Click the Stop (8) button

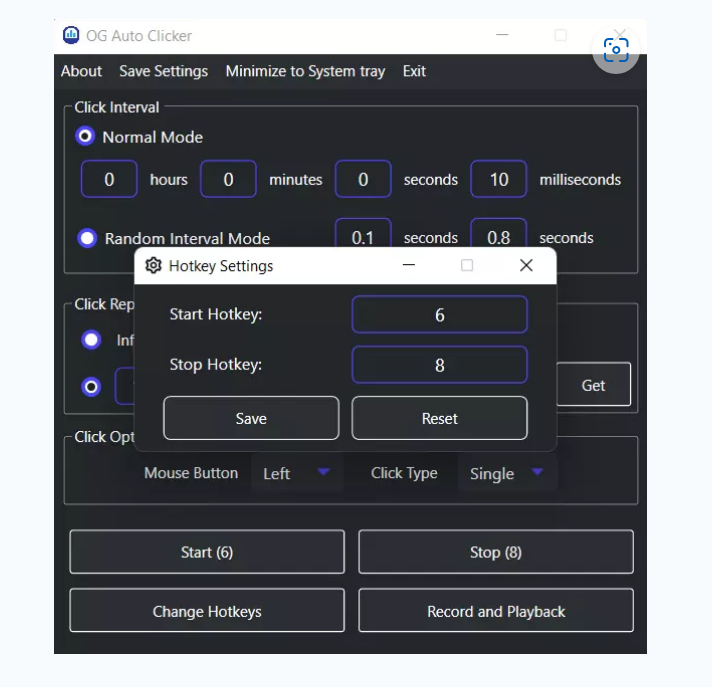coord(496,552)
